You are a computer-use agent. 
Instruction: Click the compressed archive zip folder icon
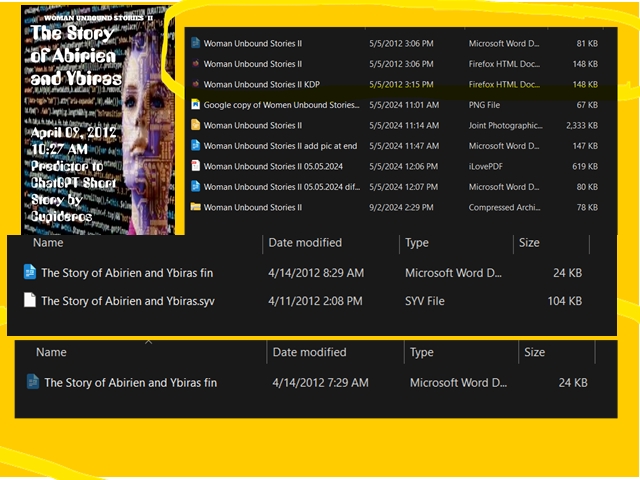pyautogui.click(x=195, y=208)
